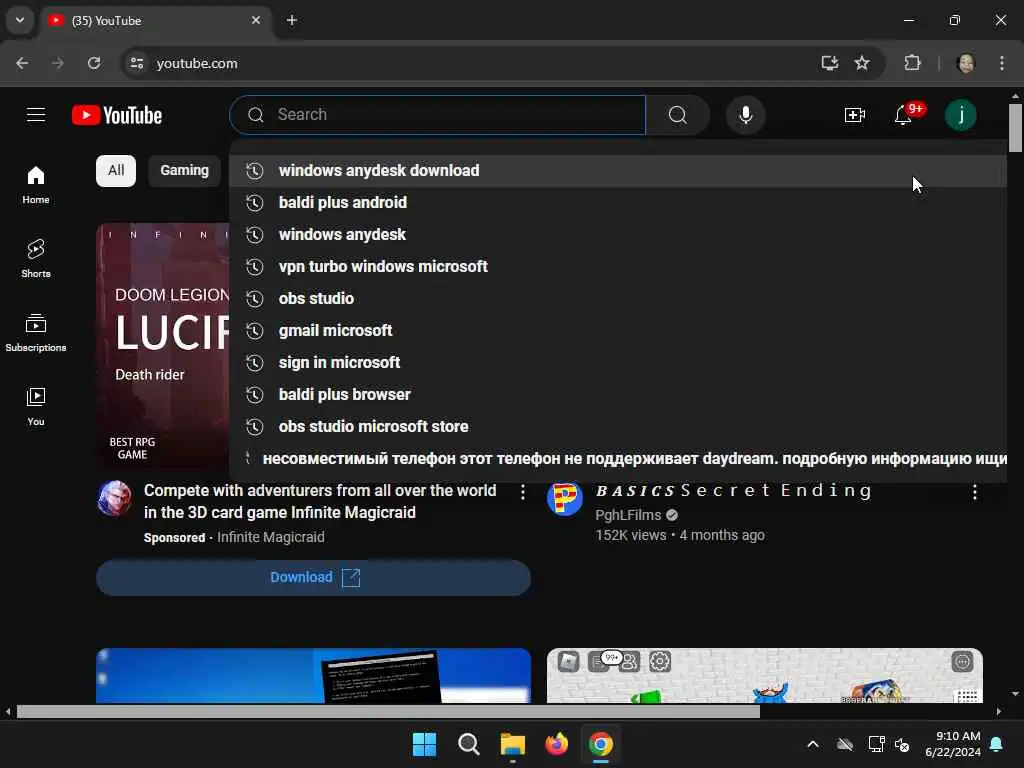The height and width of the screenshot is (768, 1024).
Task: Open the brick-wall game video thumbnail
Action: (x=764, y=675)
